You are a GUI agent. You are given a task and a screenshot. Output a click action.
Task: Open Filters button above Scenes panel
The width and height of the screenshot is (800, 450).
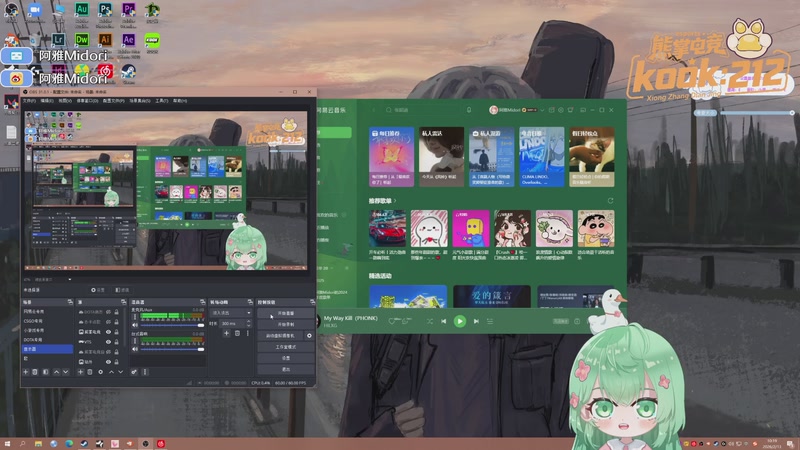click(122, 290)
